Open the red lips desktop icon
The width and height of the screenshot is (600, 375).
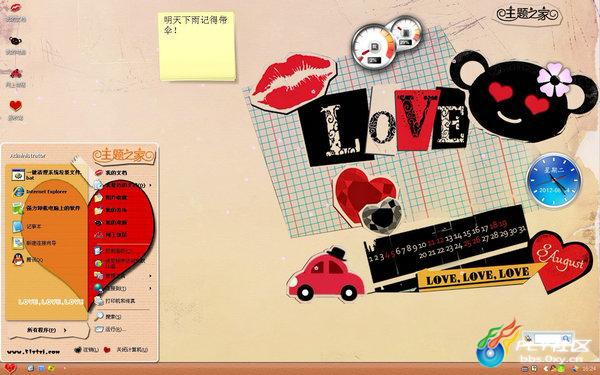[15, 11]
